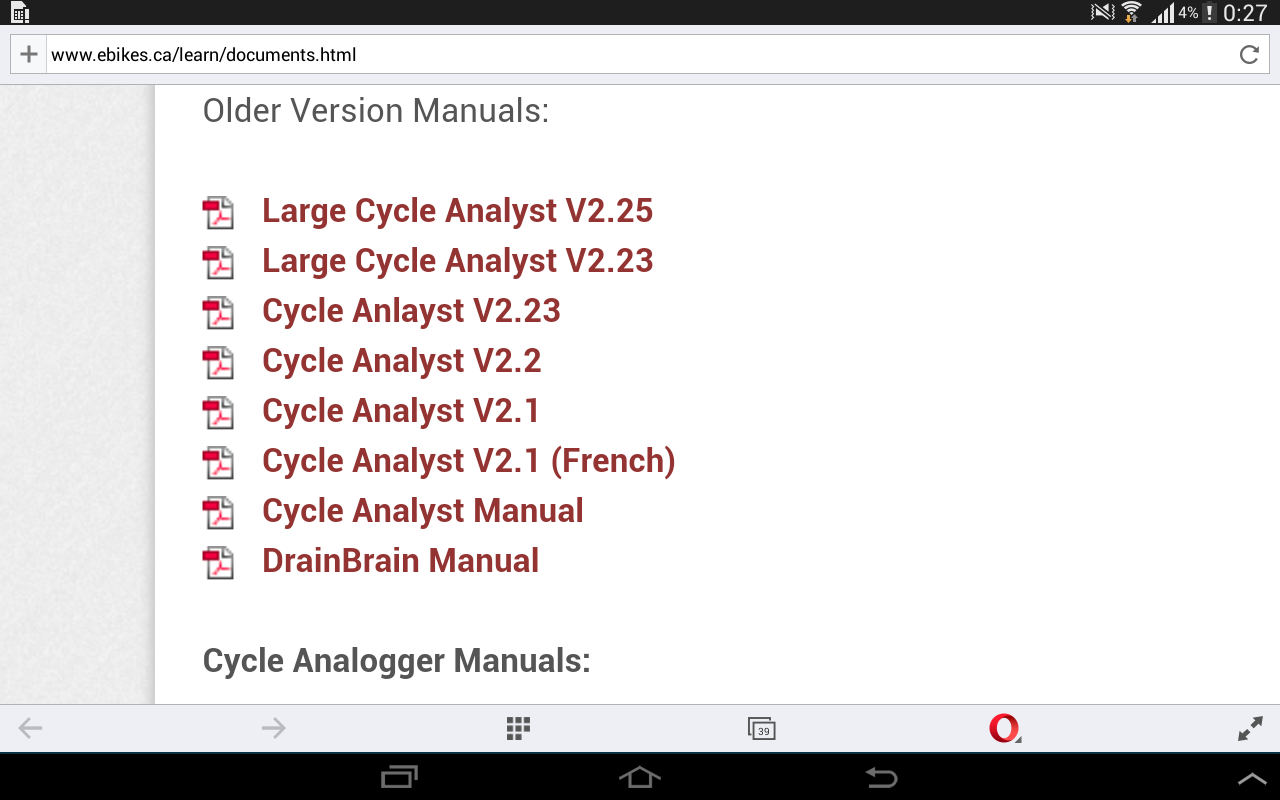1280x800 pixels.
Task: Enter fullscreen with the expand arrows icon
Action: 1250,729
